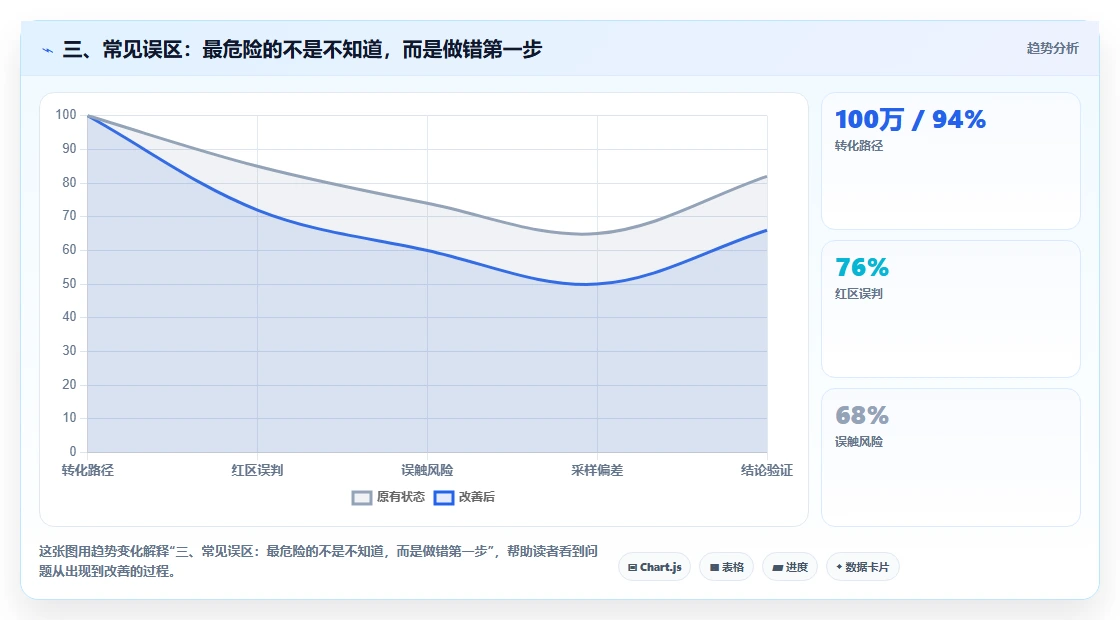Screen dimensions: 1120x620
Task: Select the 表格 tag chip
Action: [726, 567]
